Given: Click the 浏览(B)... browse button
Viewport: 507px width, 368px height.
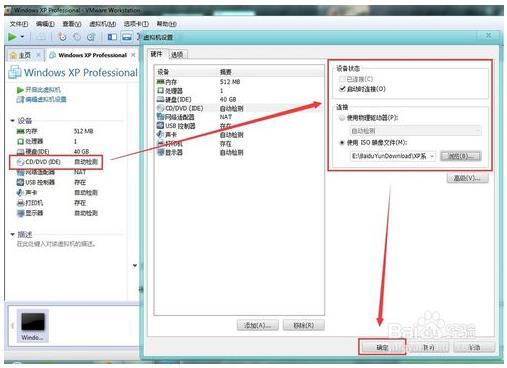Looking at the screenshot, I should [x=461, y=156].
